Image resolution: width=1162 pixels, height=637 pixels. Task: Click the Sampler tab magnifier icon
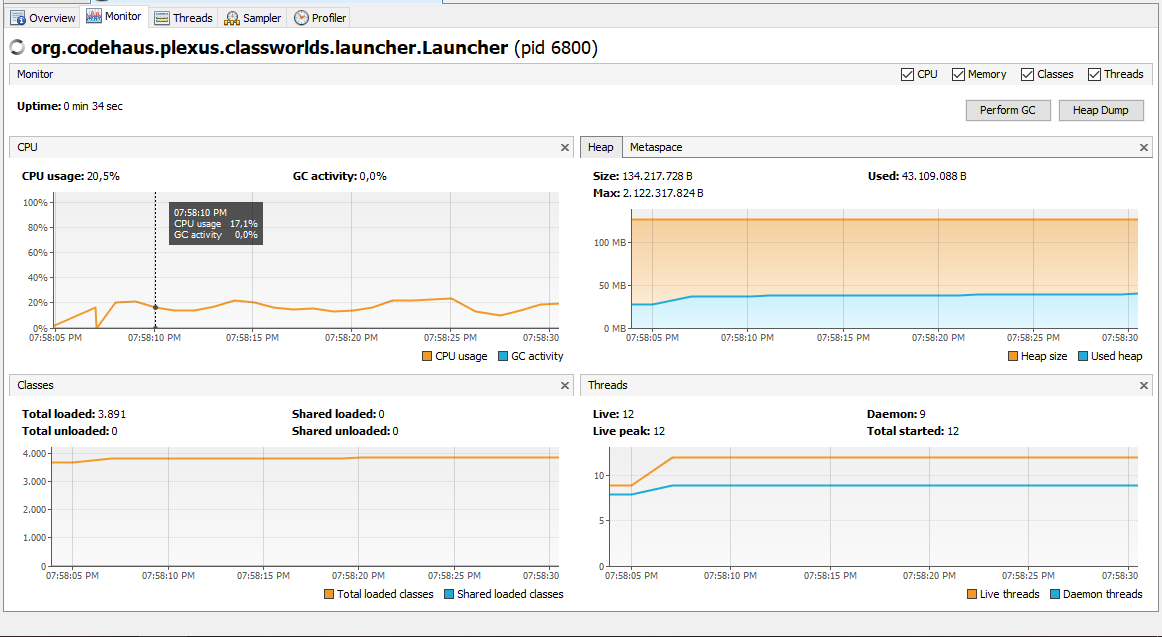pos(232,18)
